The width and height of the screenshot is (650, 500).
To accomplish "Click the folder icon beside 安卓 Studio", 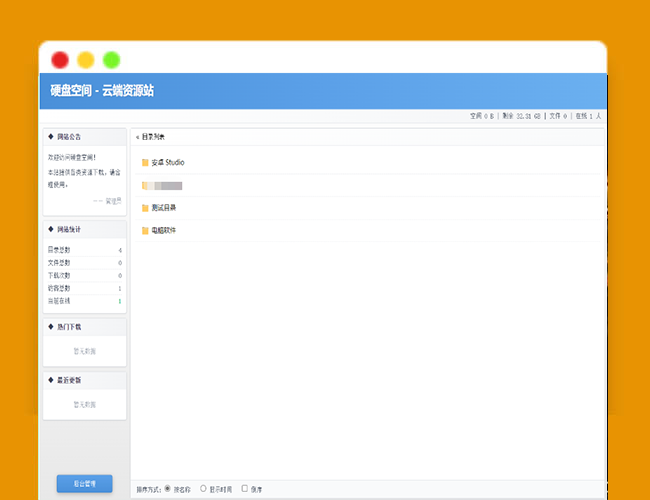I will click(145, 163).
